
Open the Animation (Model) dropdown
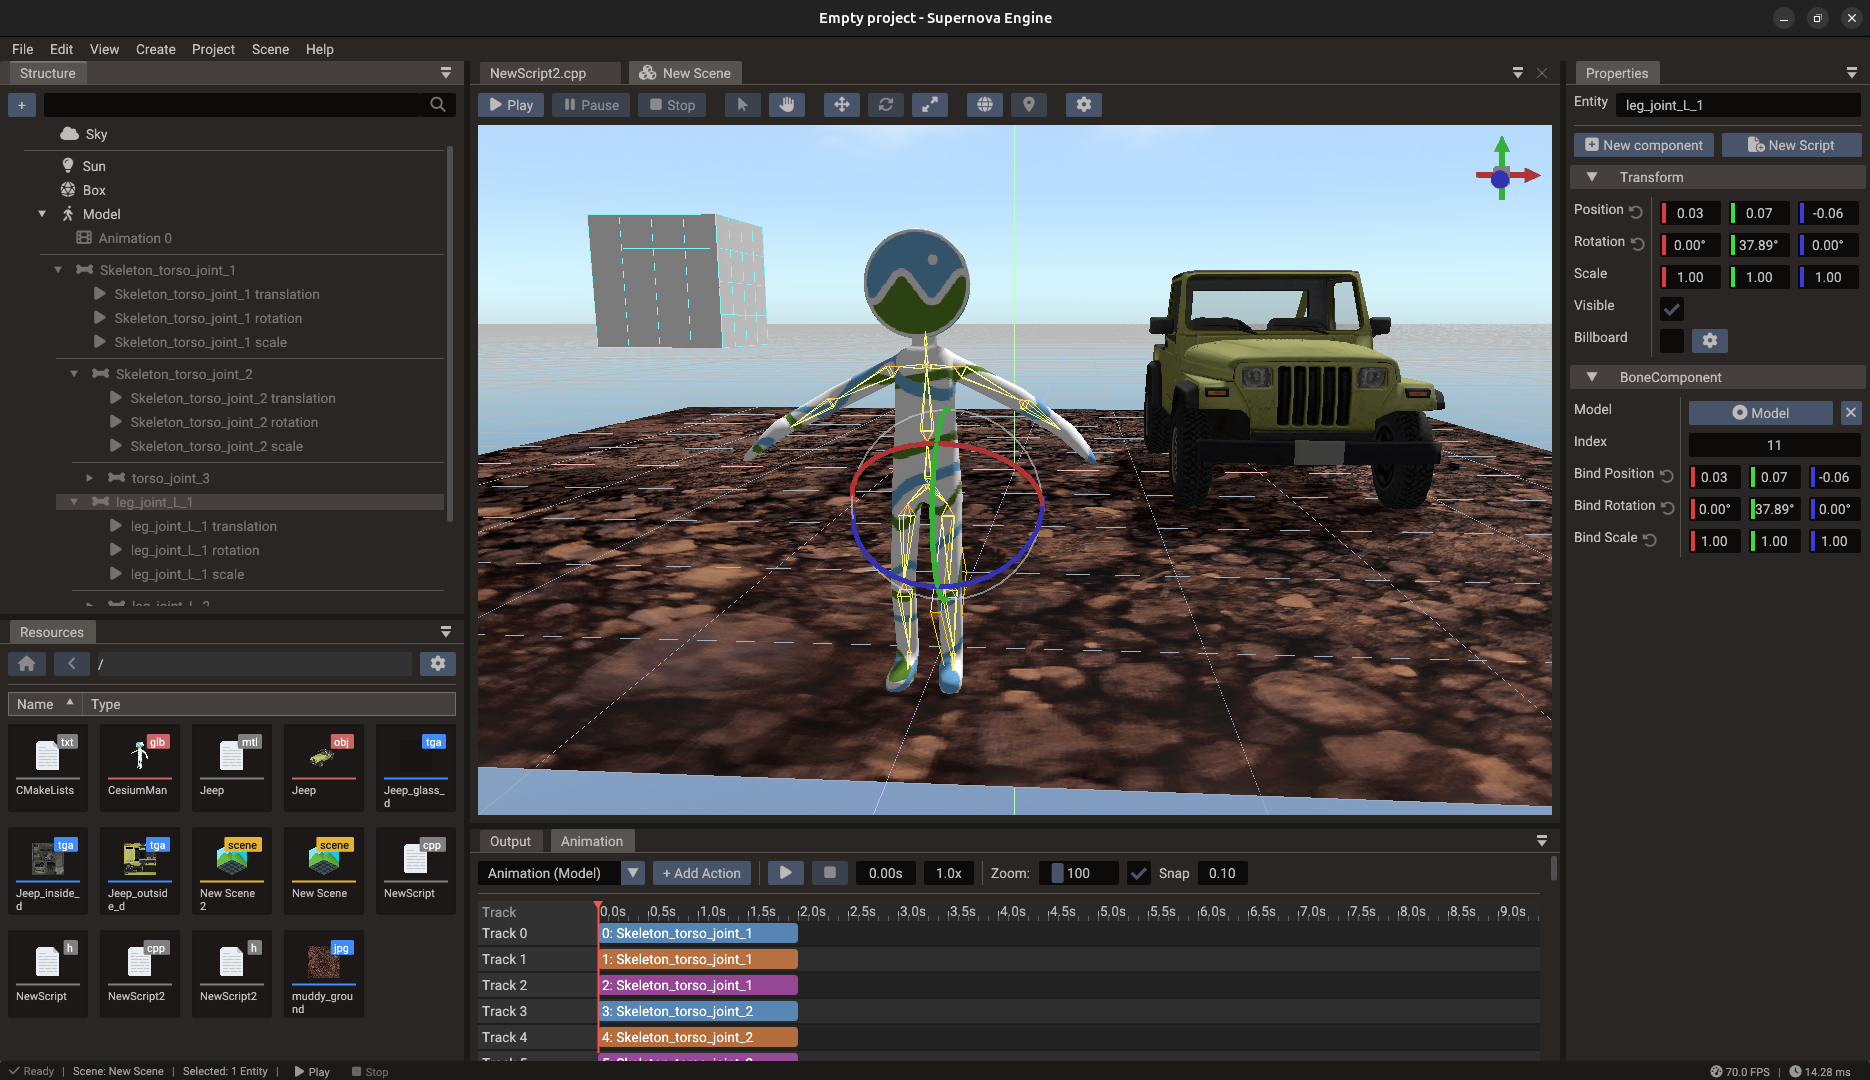tap(632, 873)
